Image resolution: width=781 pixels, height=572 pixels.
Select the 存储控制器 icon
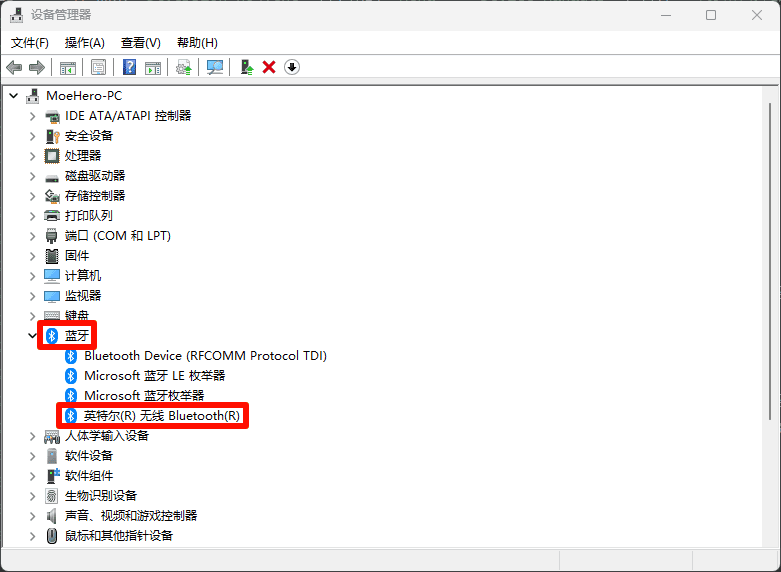click(x=52, y=196)
